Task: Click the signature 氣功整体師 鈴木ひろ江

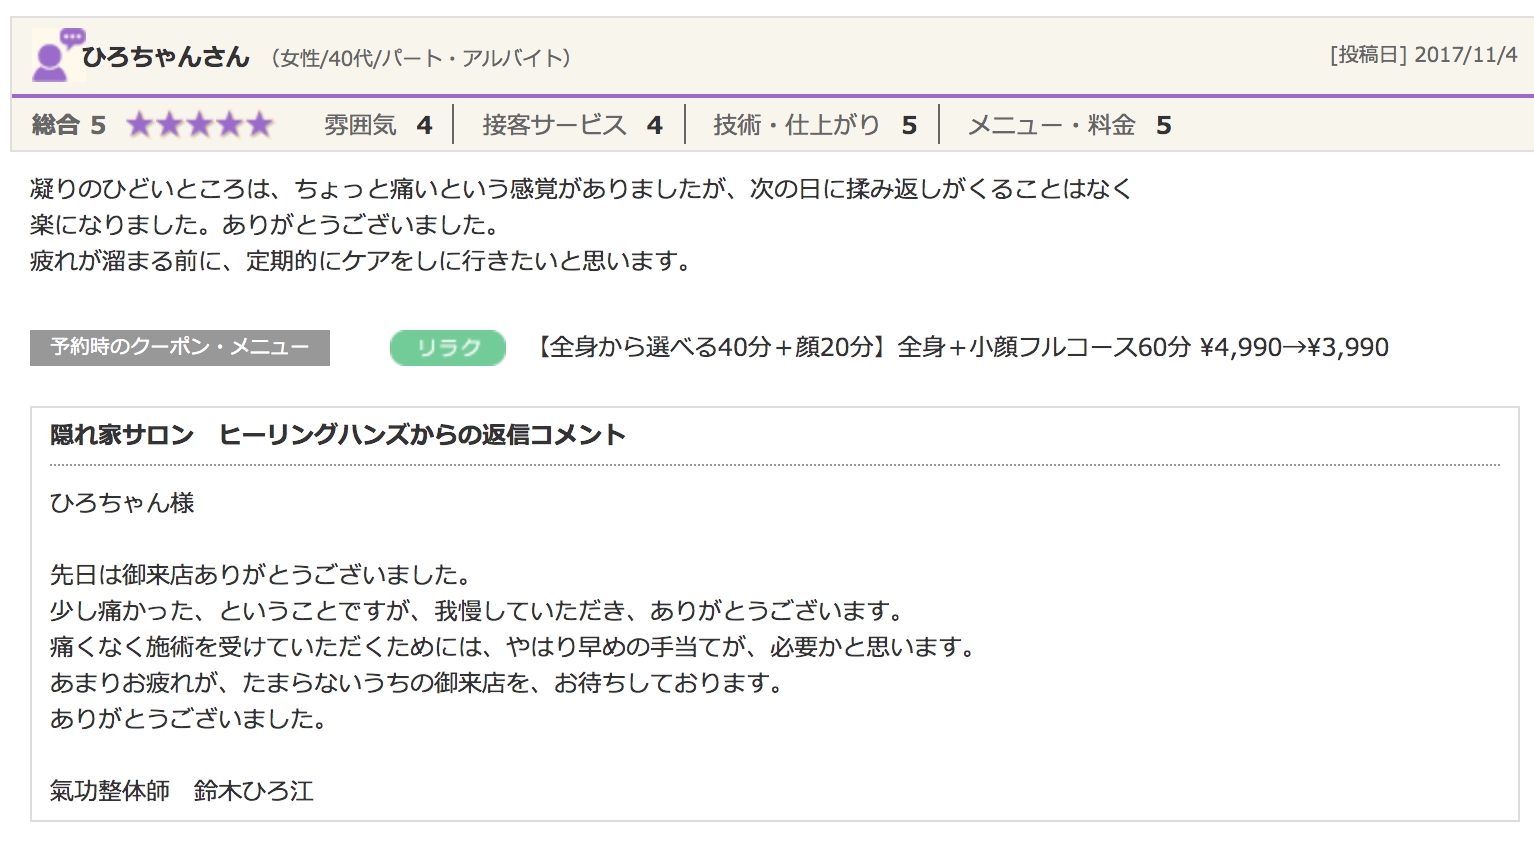Action: click(x=182, y=791)
